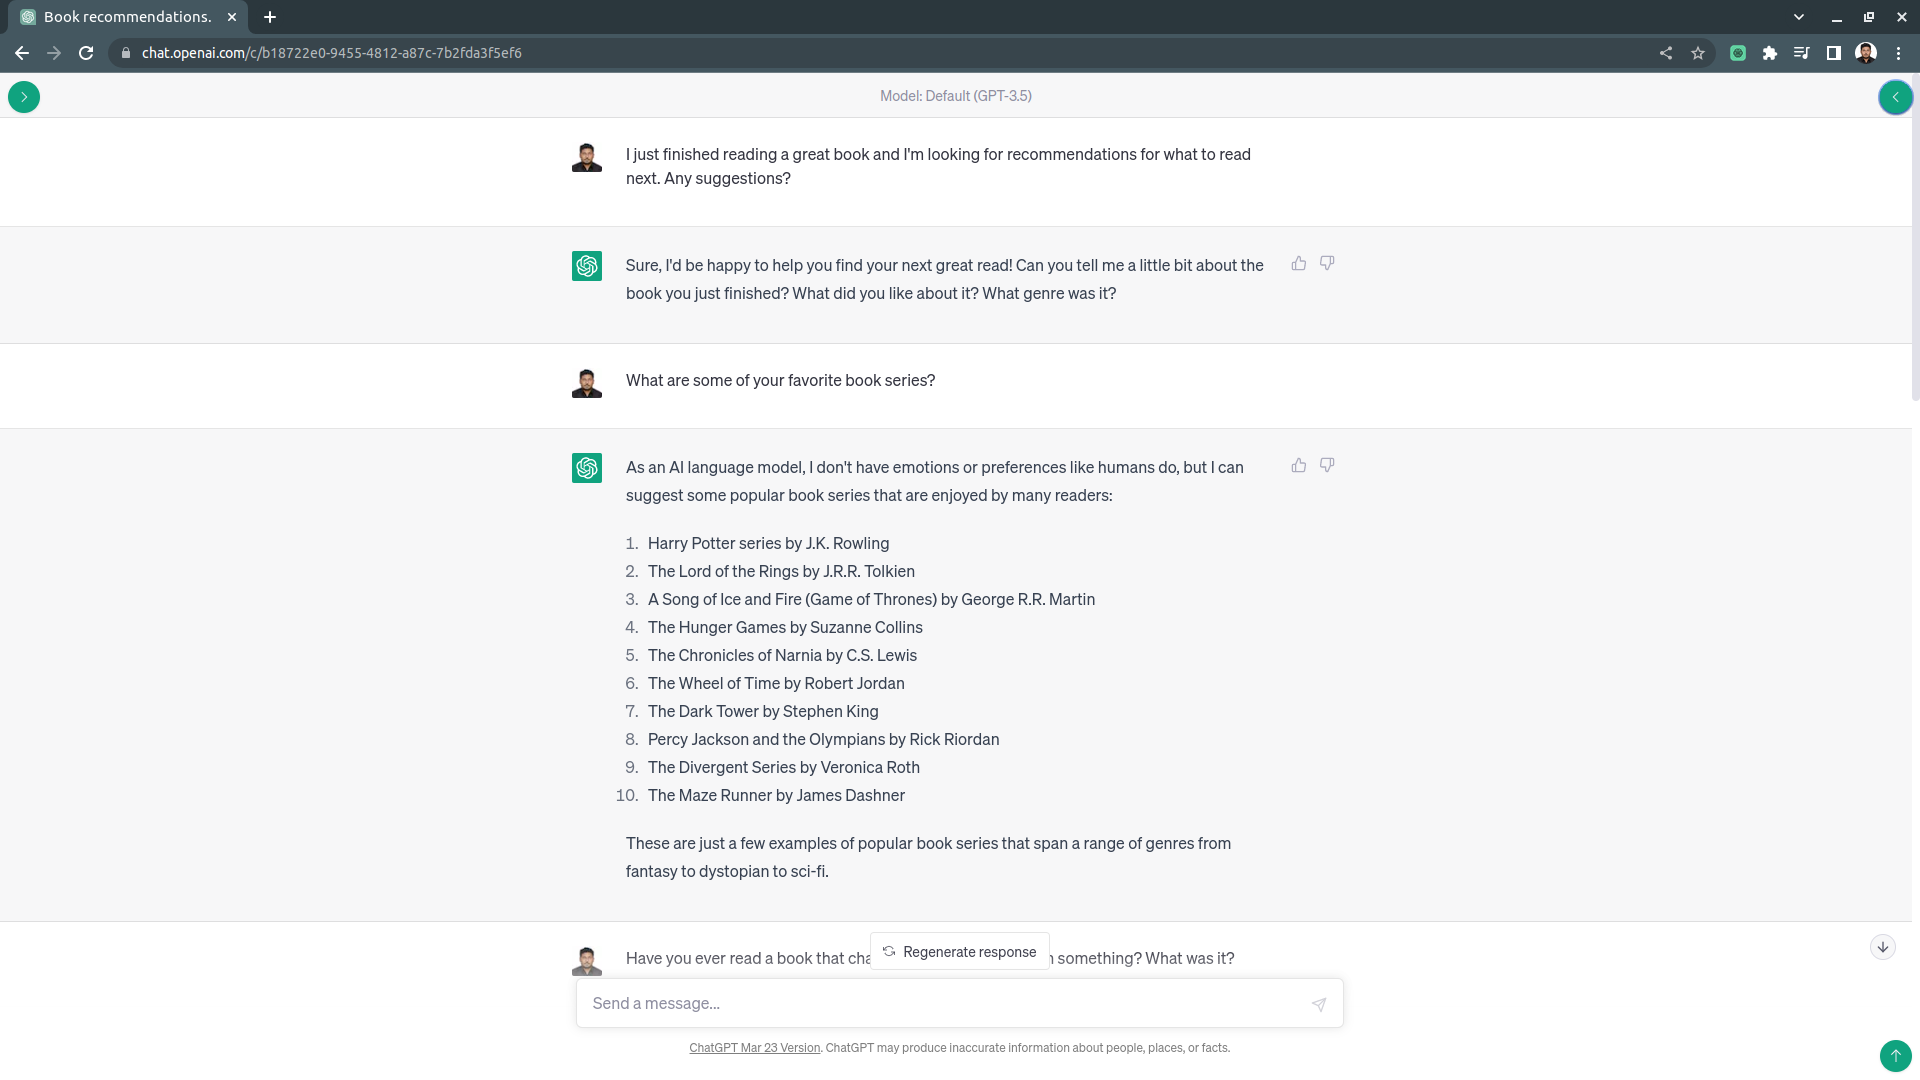Select 'The Lord of the Rings' list item
Viewport: 1920px width, 1080px height.
[781, 571]
